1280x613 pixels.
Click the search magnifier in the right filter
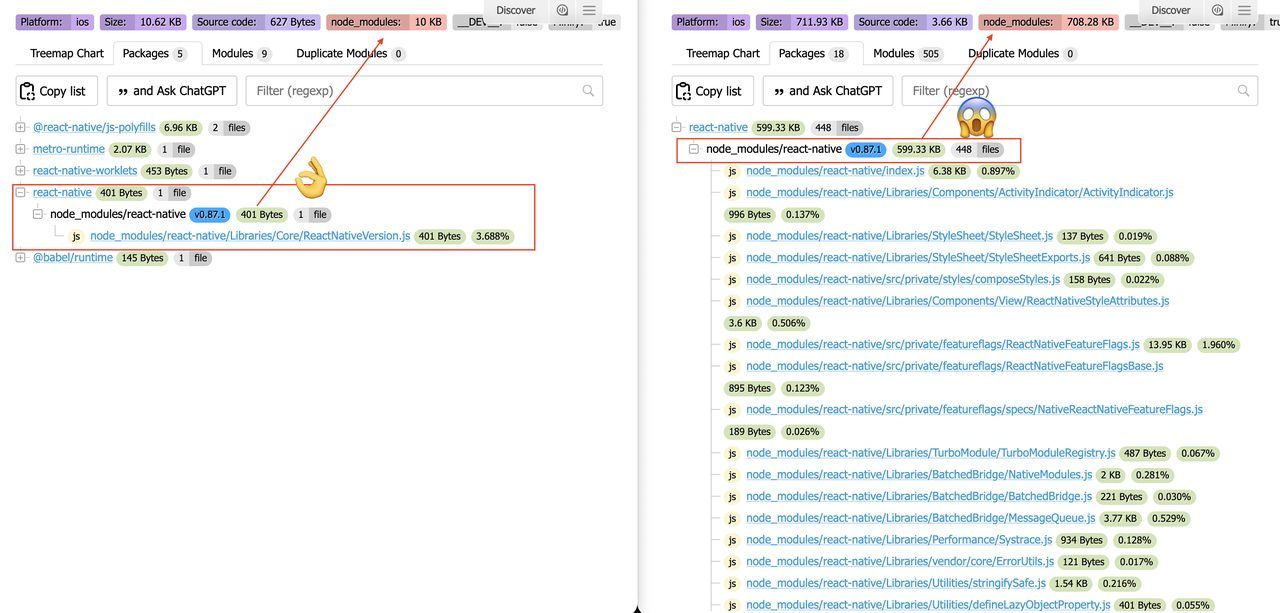tap(1244, 91)
